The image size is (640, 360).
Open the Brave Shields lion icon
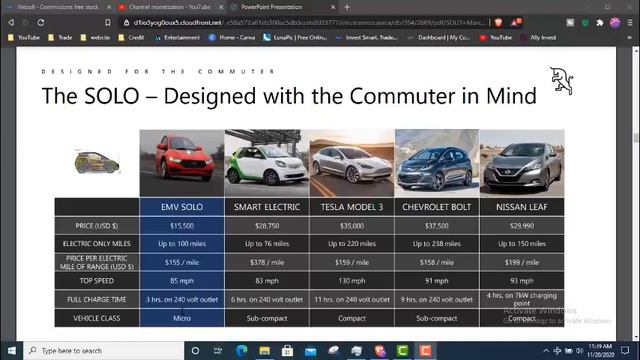[498, 22]
